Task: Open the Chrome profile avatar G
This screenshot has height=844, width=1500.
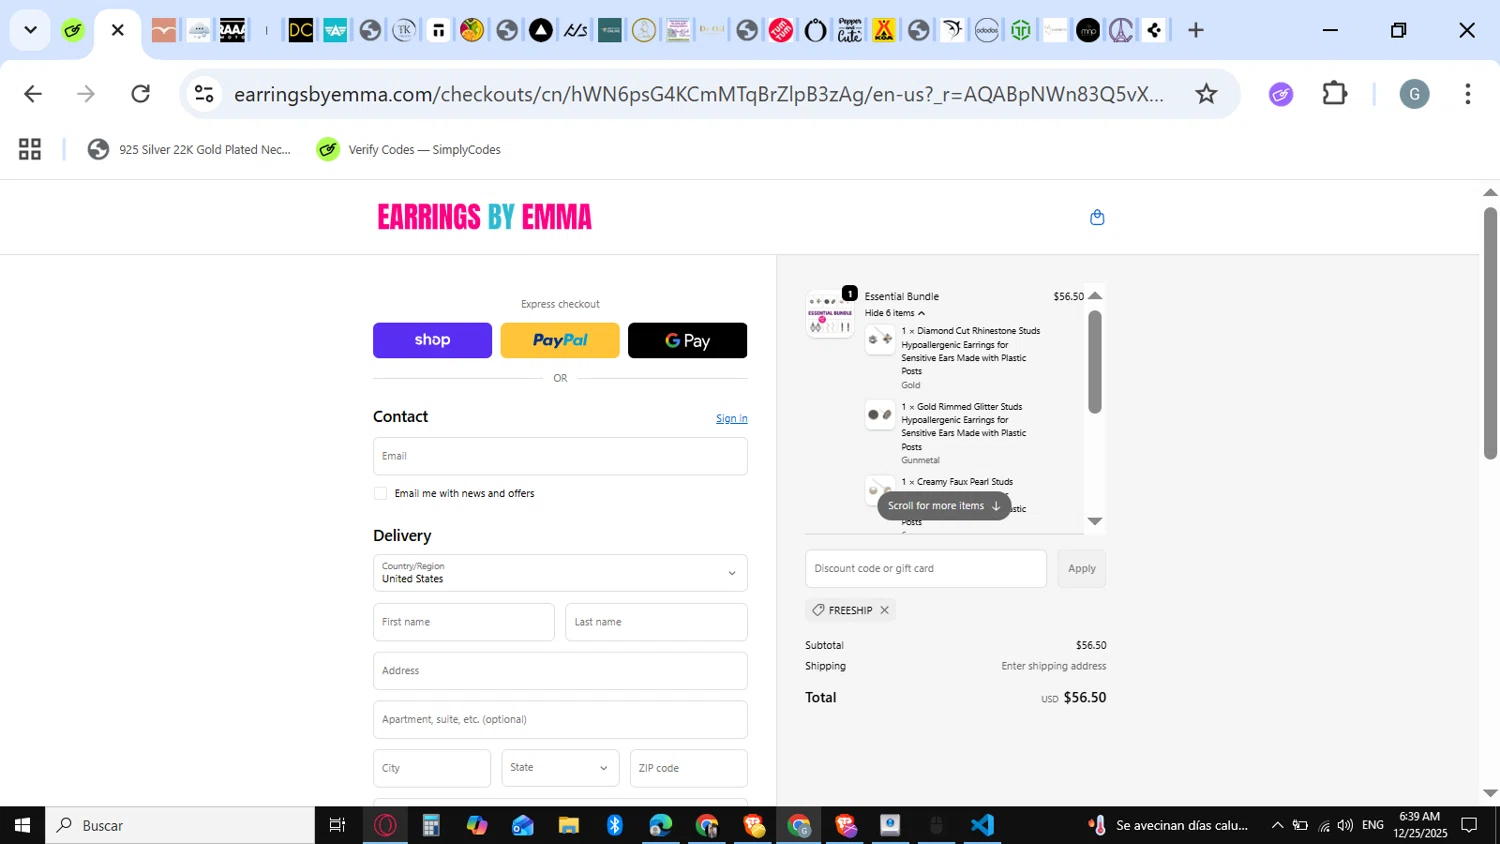Action: pos(1414,94)
